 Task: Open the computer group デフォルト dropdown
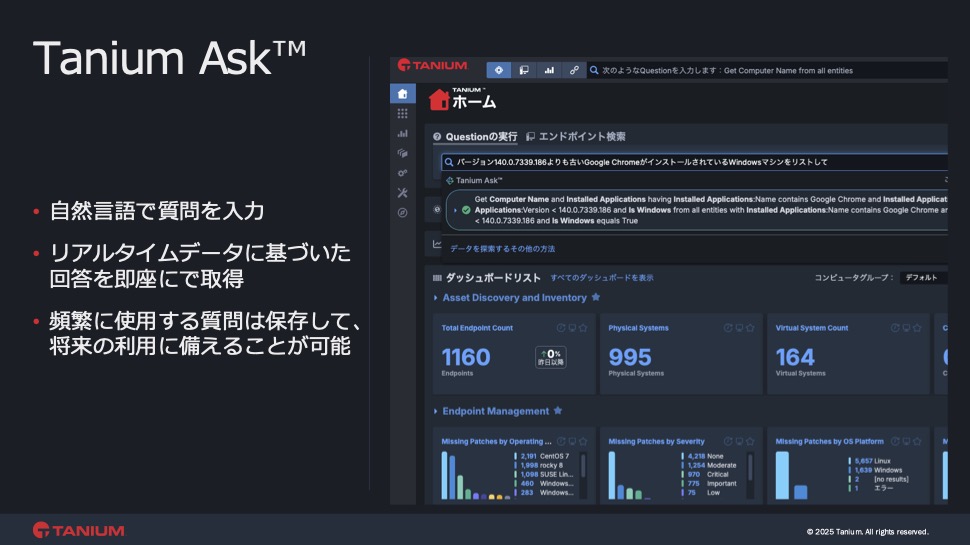pyautogui.click(x=922, y=278)
